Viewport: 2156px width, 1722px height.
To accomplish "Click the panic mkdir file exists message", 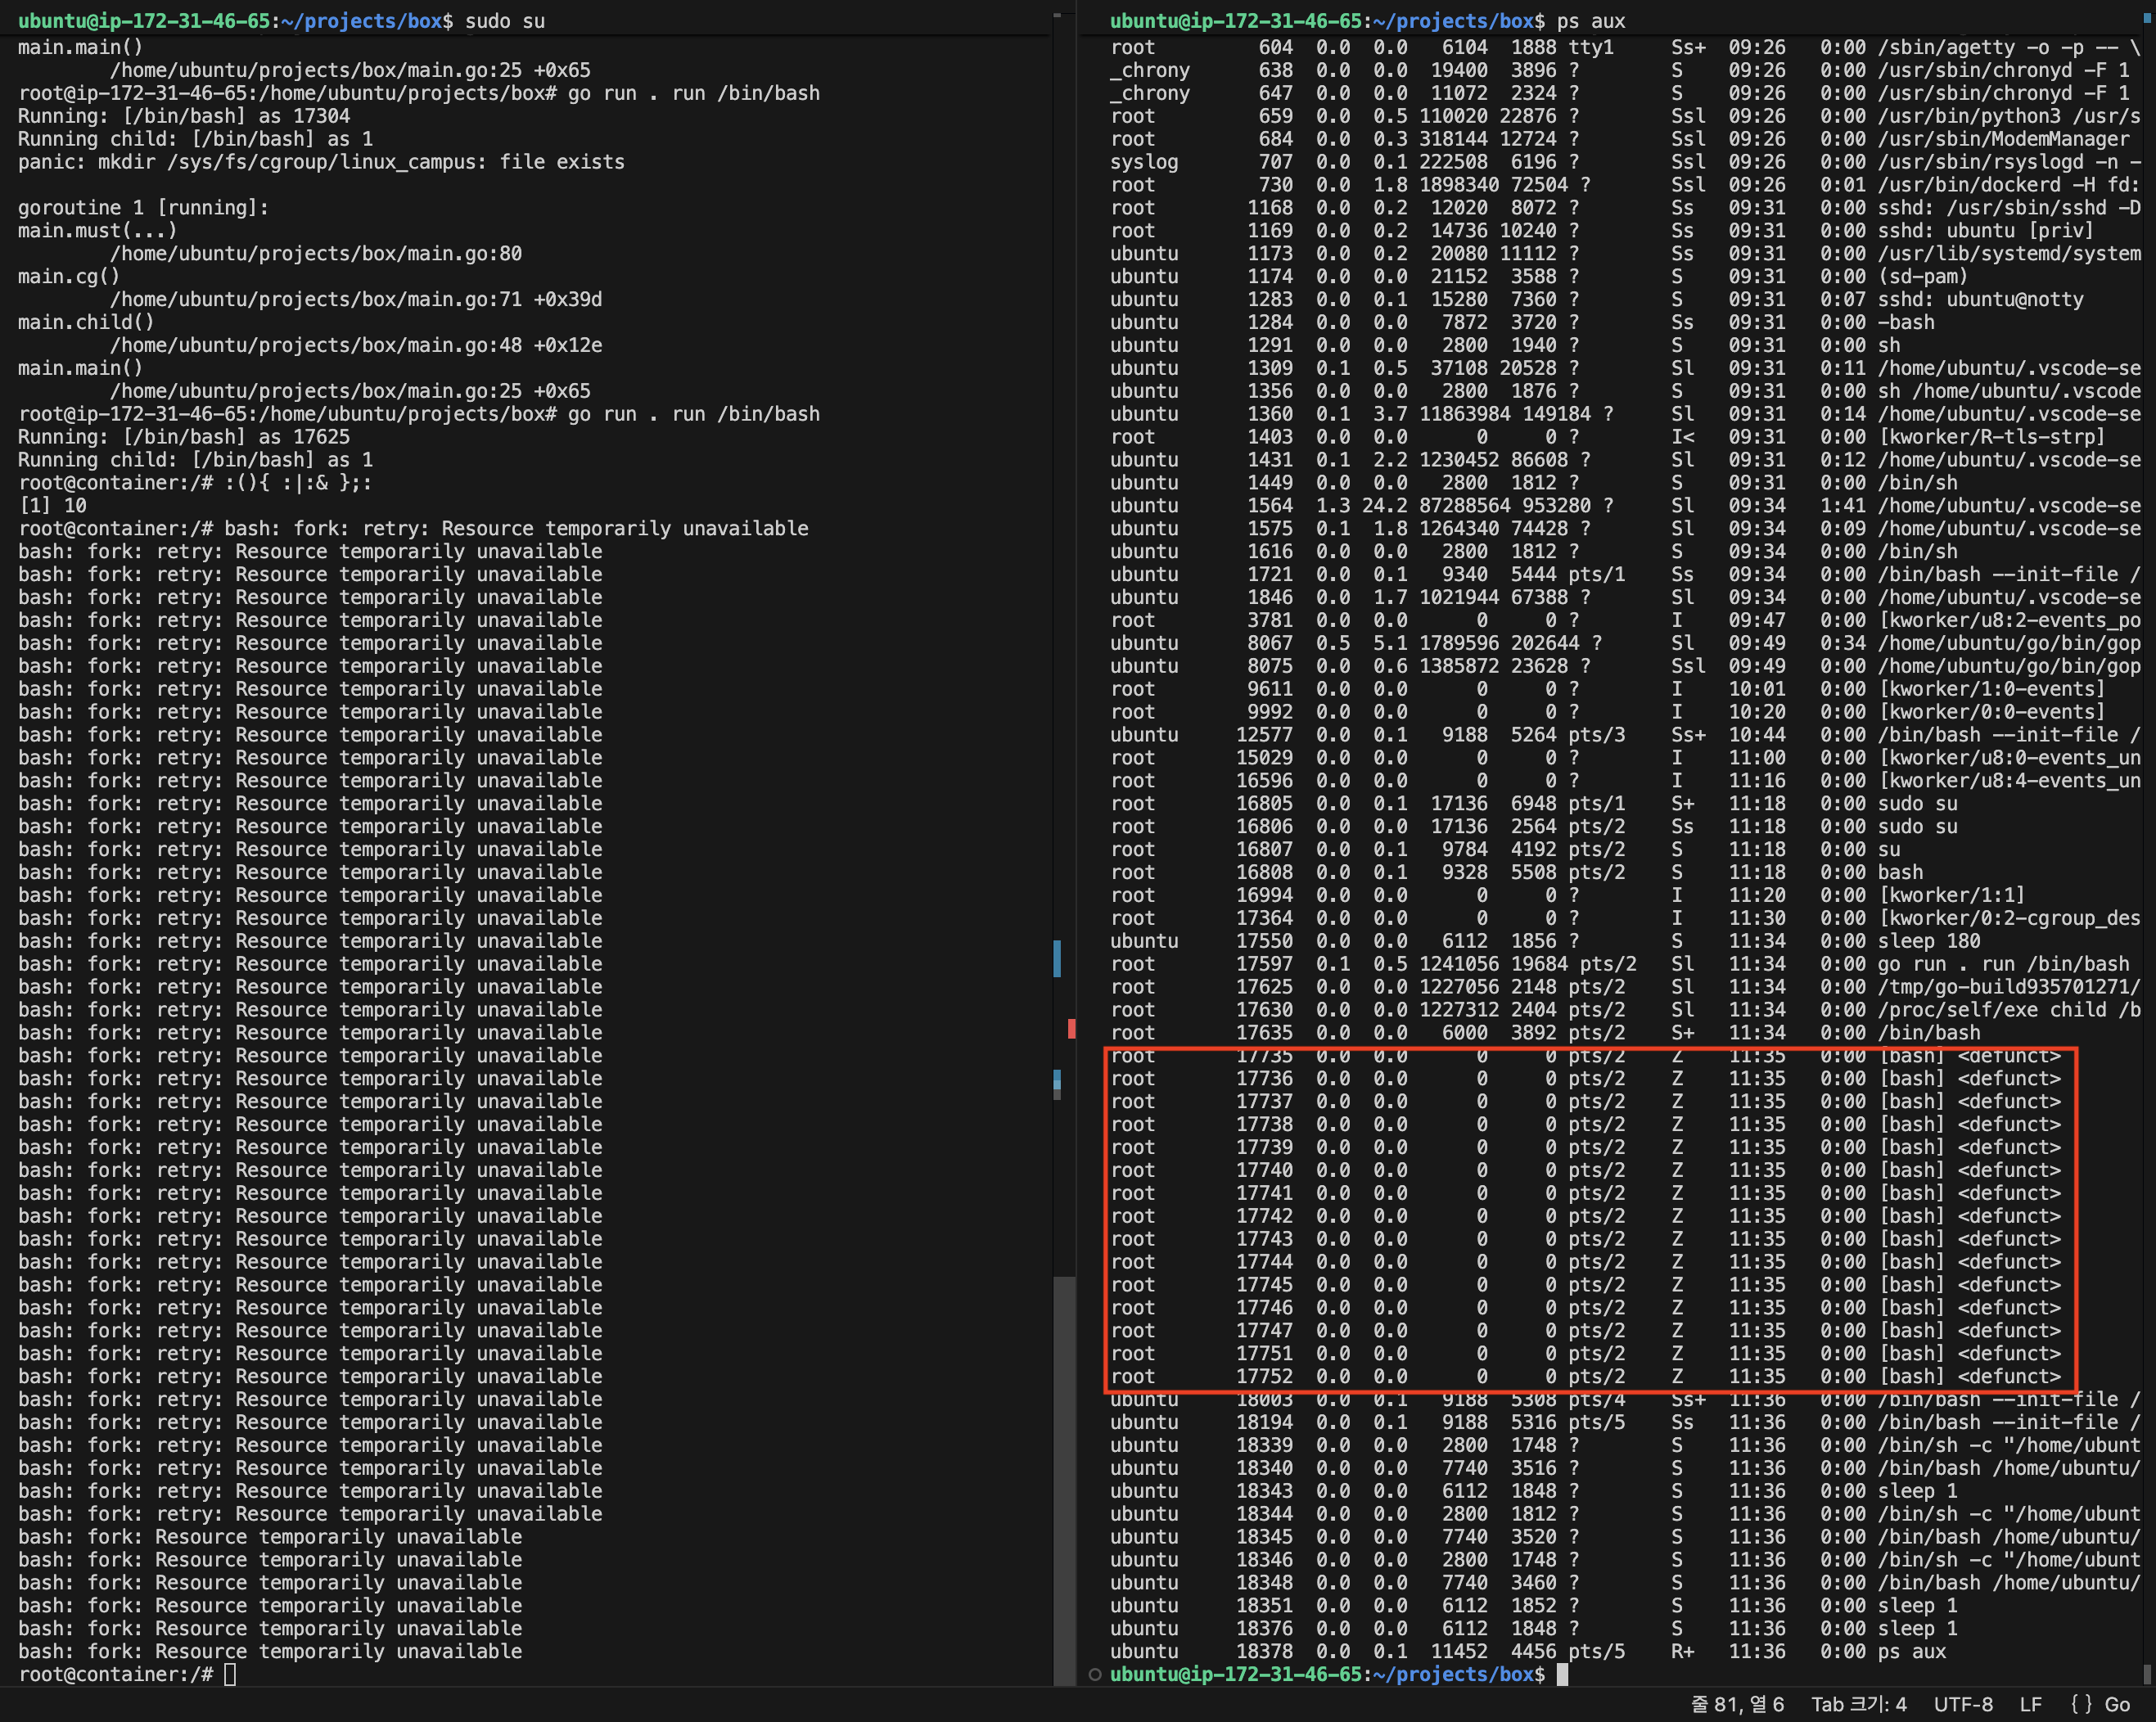I will pos(320,162).
